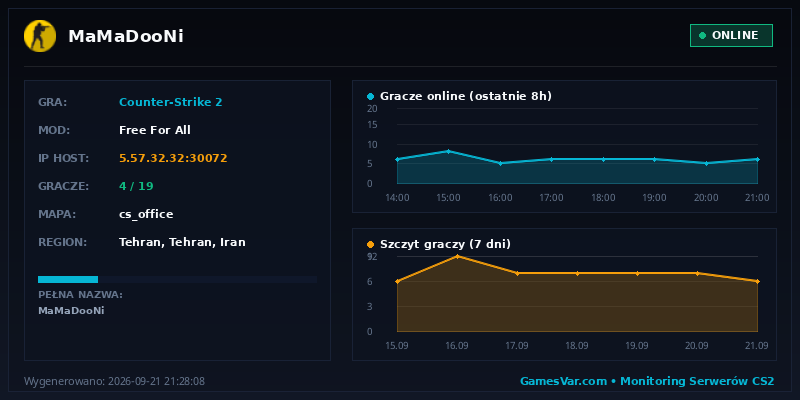Click the GRACZE: label
800x400 pixels.
[63, 186]
